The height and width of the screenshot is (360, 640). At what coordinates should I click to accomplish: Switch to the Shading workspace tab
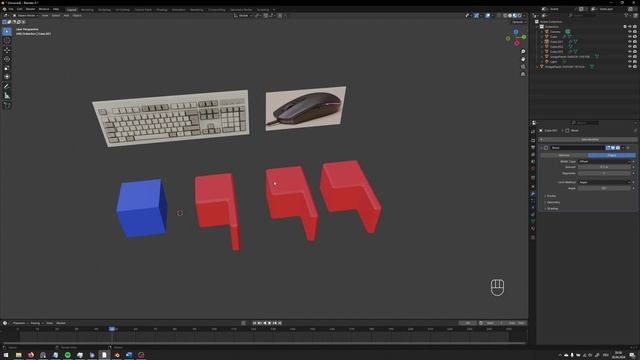pyautogui.click(x=162, y=9)
